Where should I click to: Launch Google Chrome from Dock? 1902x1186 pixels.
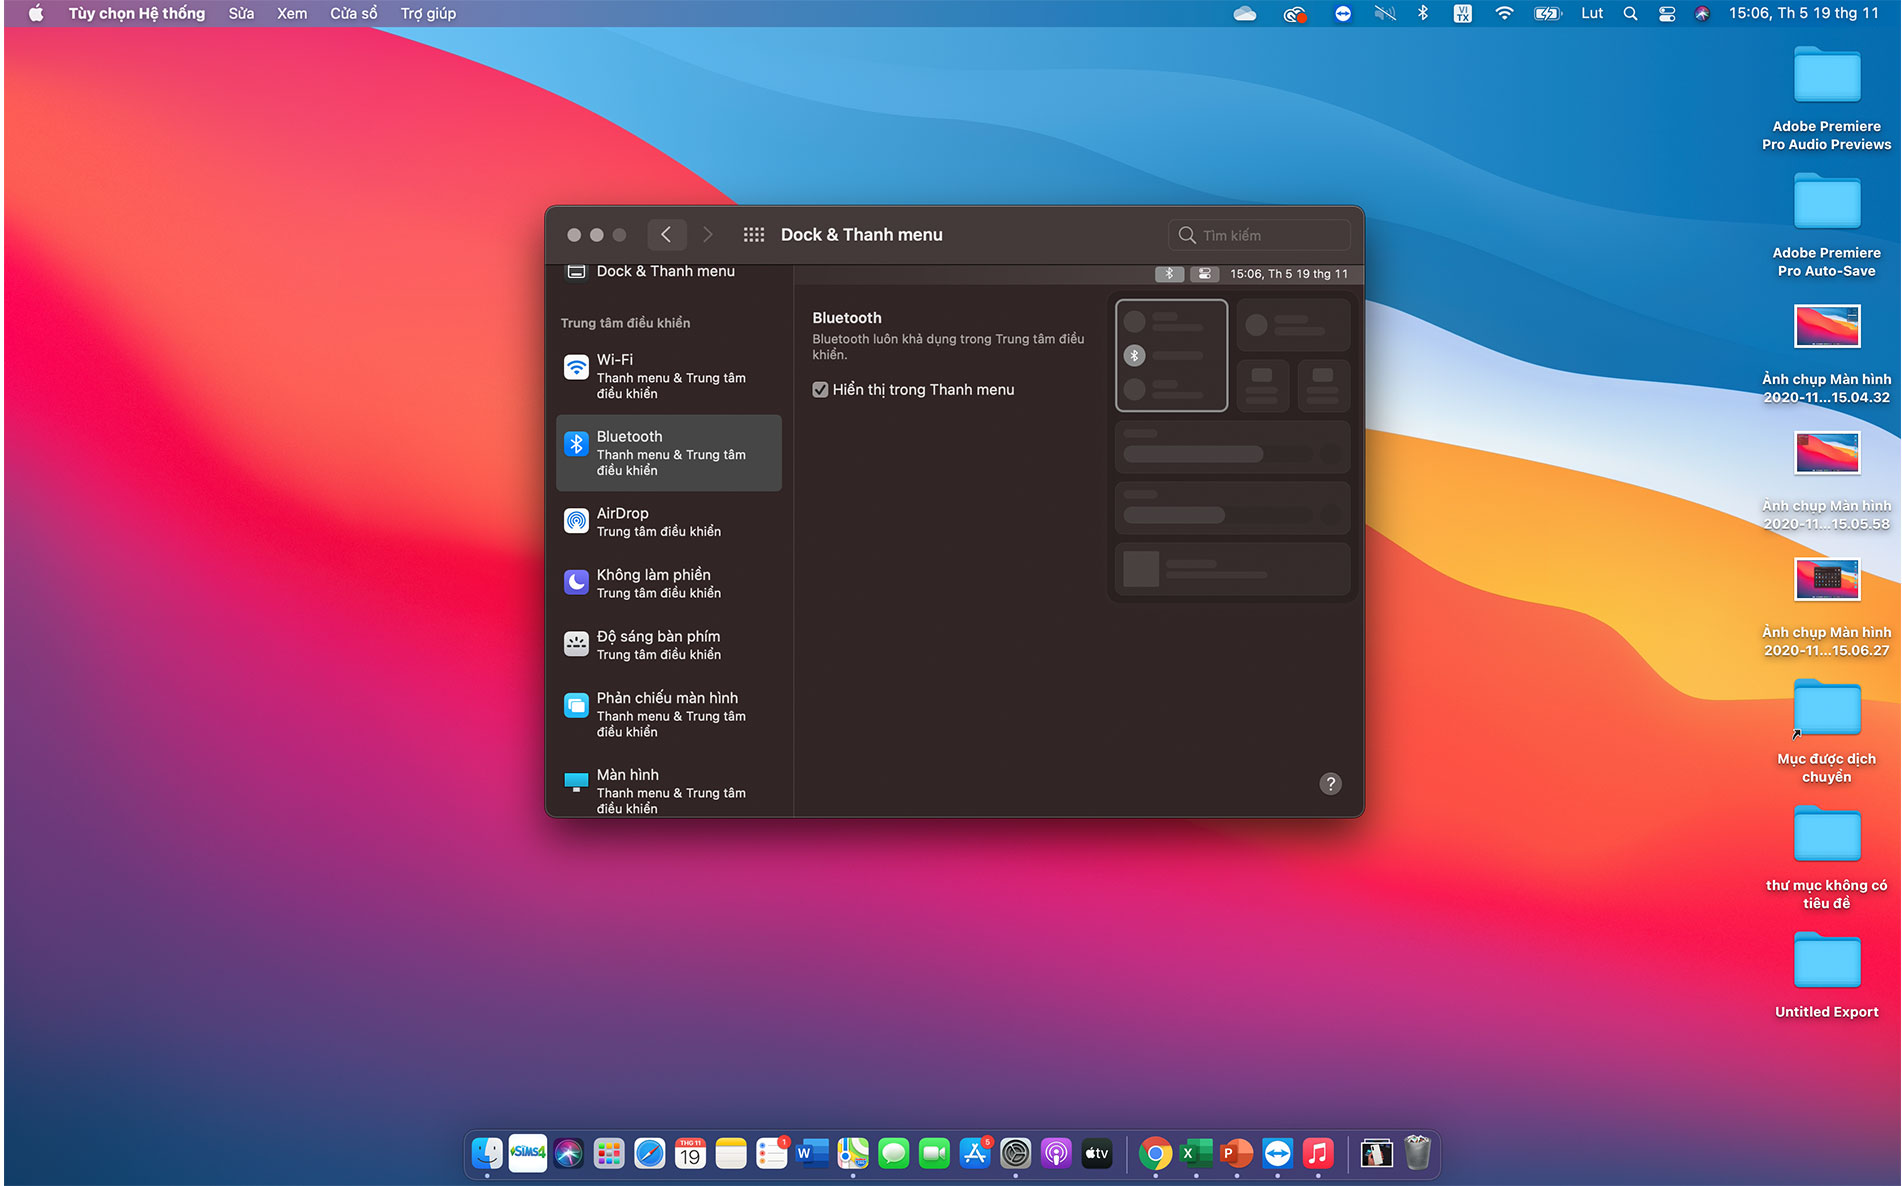[1155, 1153]
